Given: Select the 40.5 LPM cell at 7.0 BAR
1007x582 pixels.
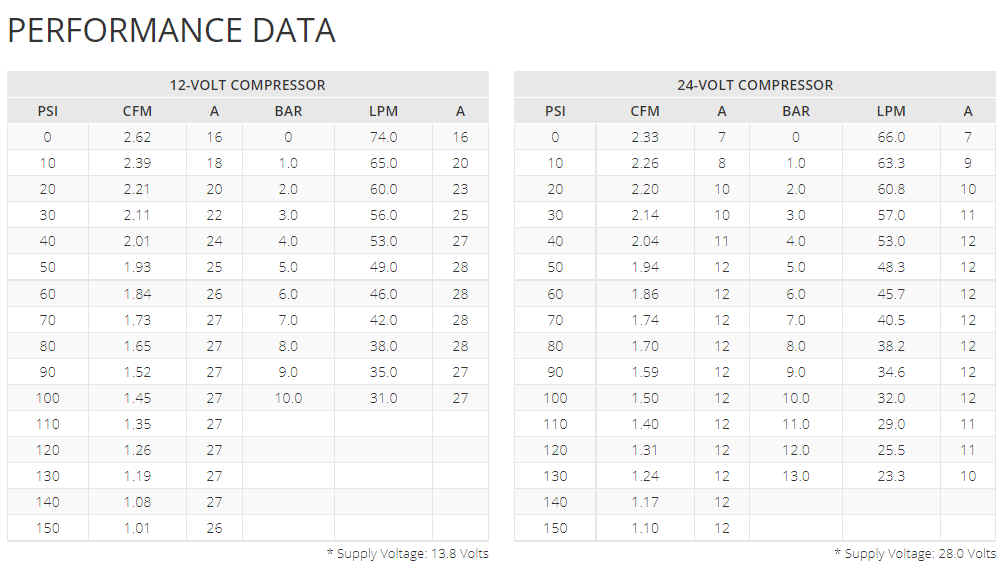Looking at the screenshot, I should [x=891, y=320].
